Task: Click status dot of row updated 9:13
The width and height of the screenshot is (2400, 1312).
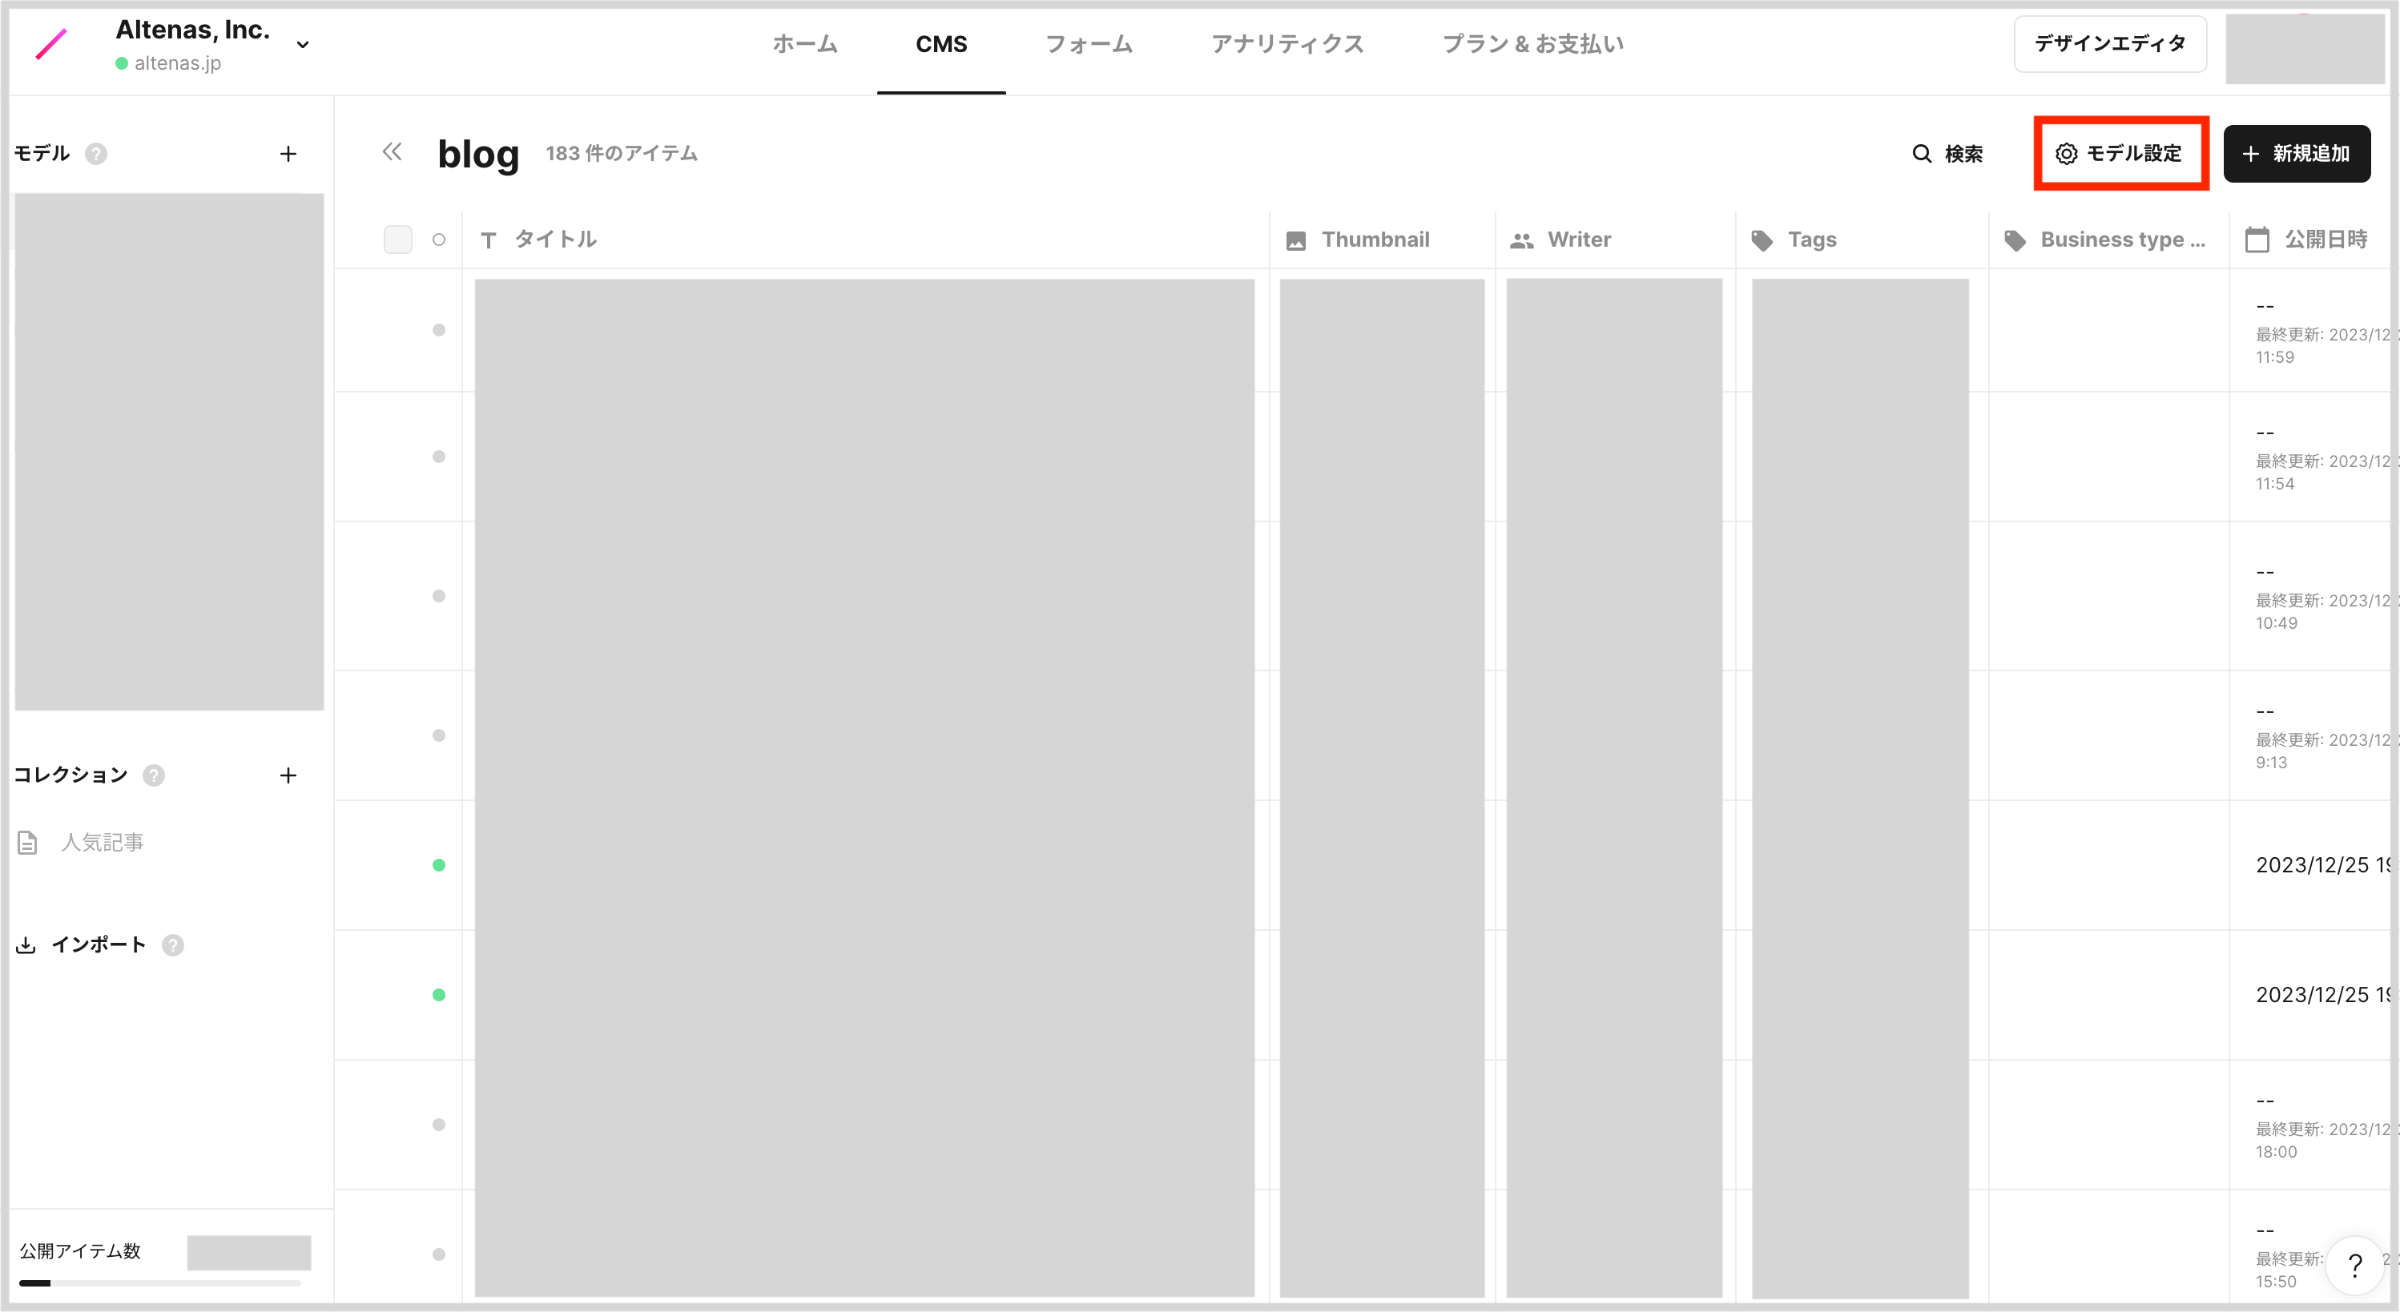Action: (x=439, y=735)
